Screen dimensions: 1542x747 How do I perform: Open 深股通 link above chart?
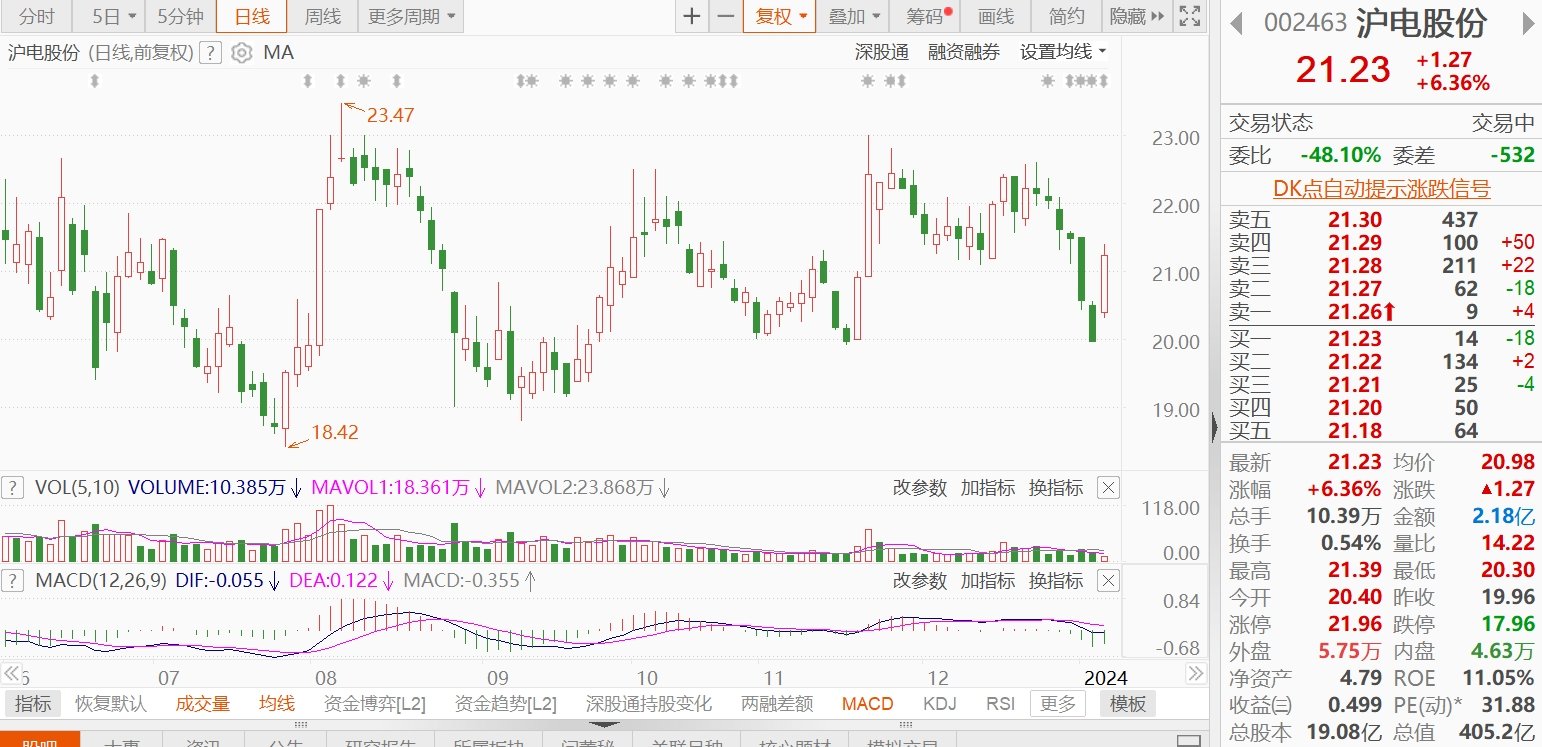881,52
